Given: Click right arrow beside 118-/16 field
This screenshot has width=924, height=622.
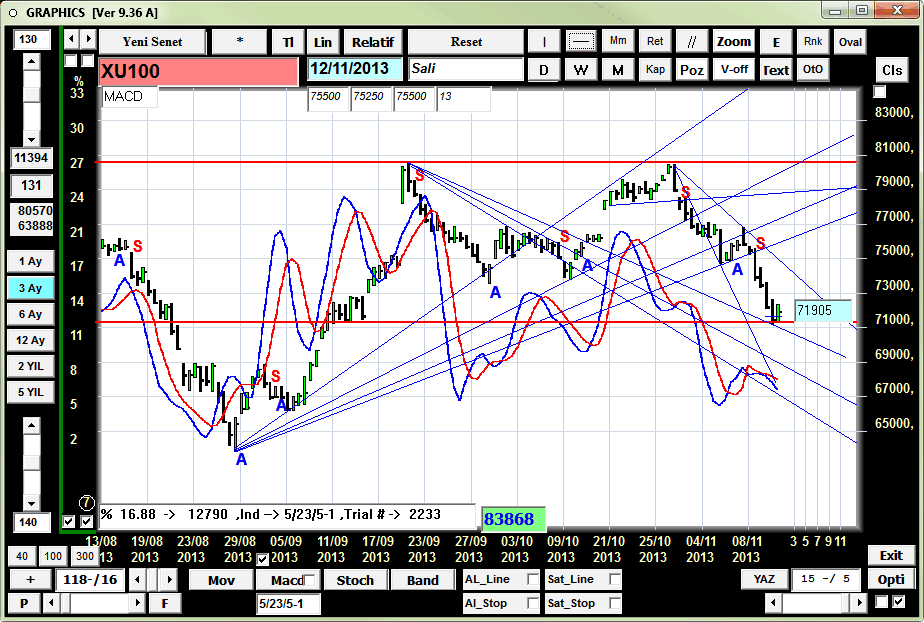Looking at the screenshot, I should pyautogui.click(x=169, y=580).
